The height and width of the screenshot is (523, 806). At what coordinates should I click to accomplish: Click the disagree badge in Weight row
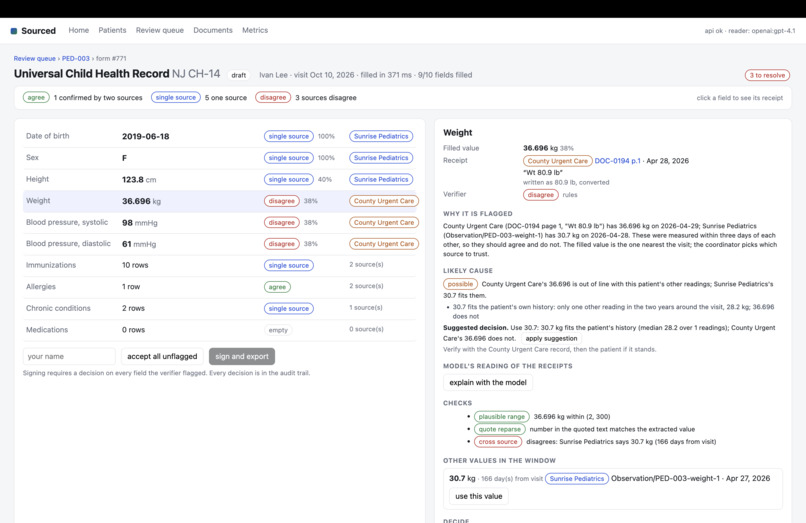point(282,201)
